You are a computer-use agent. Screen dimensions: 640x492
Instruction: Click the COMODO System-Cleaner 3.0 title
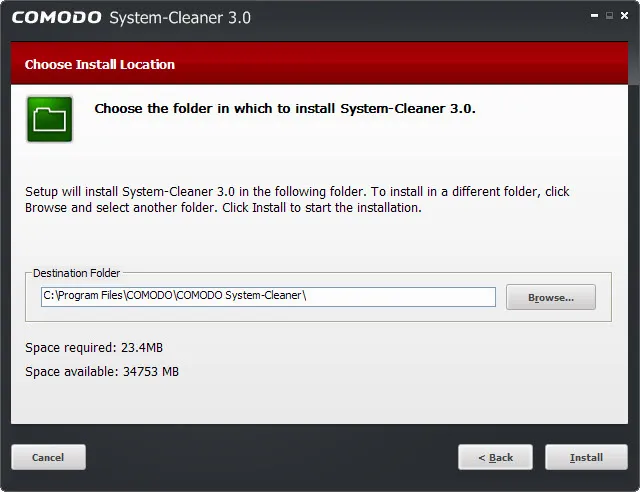tap(131, 18)
